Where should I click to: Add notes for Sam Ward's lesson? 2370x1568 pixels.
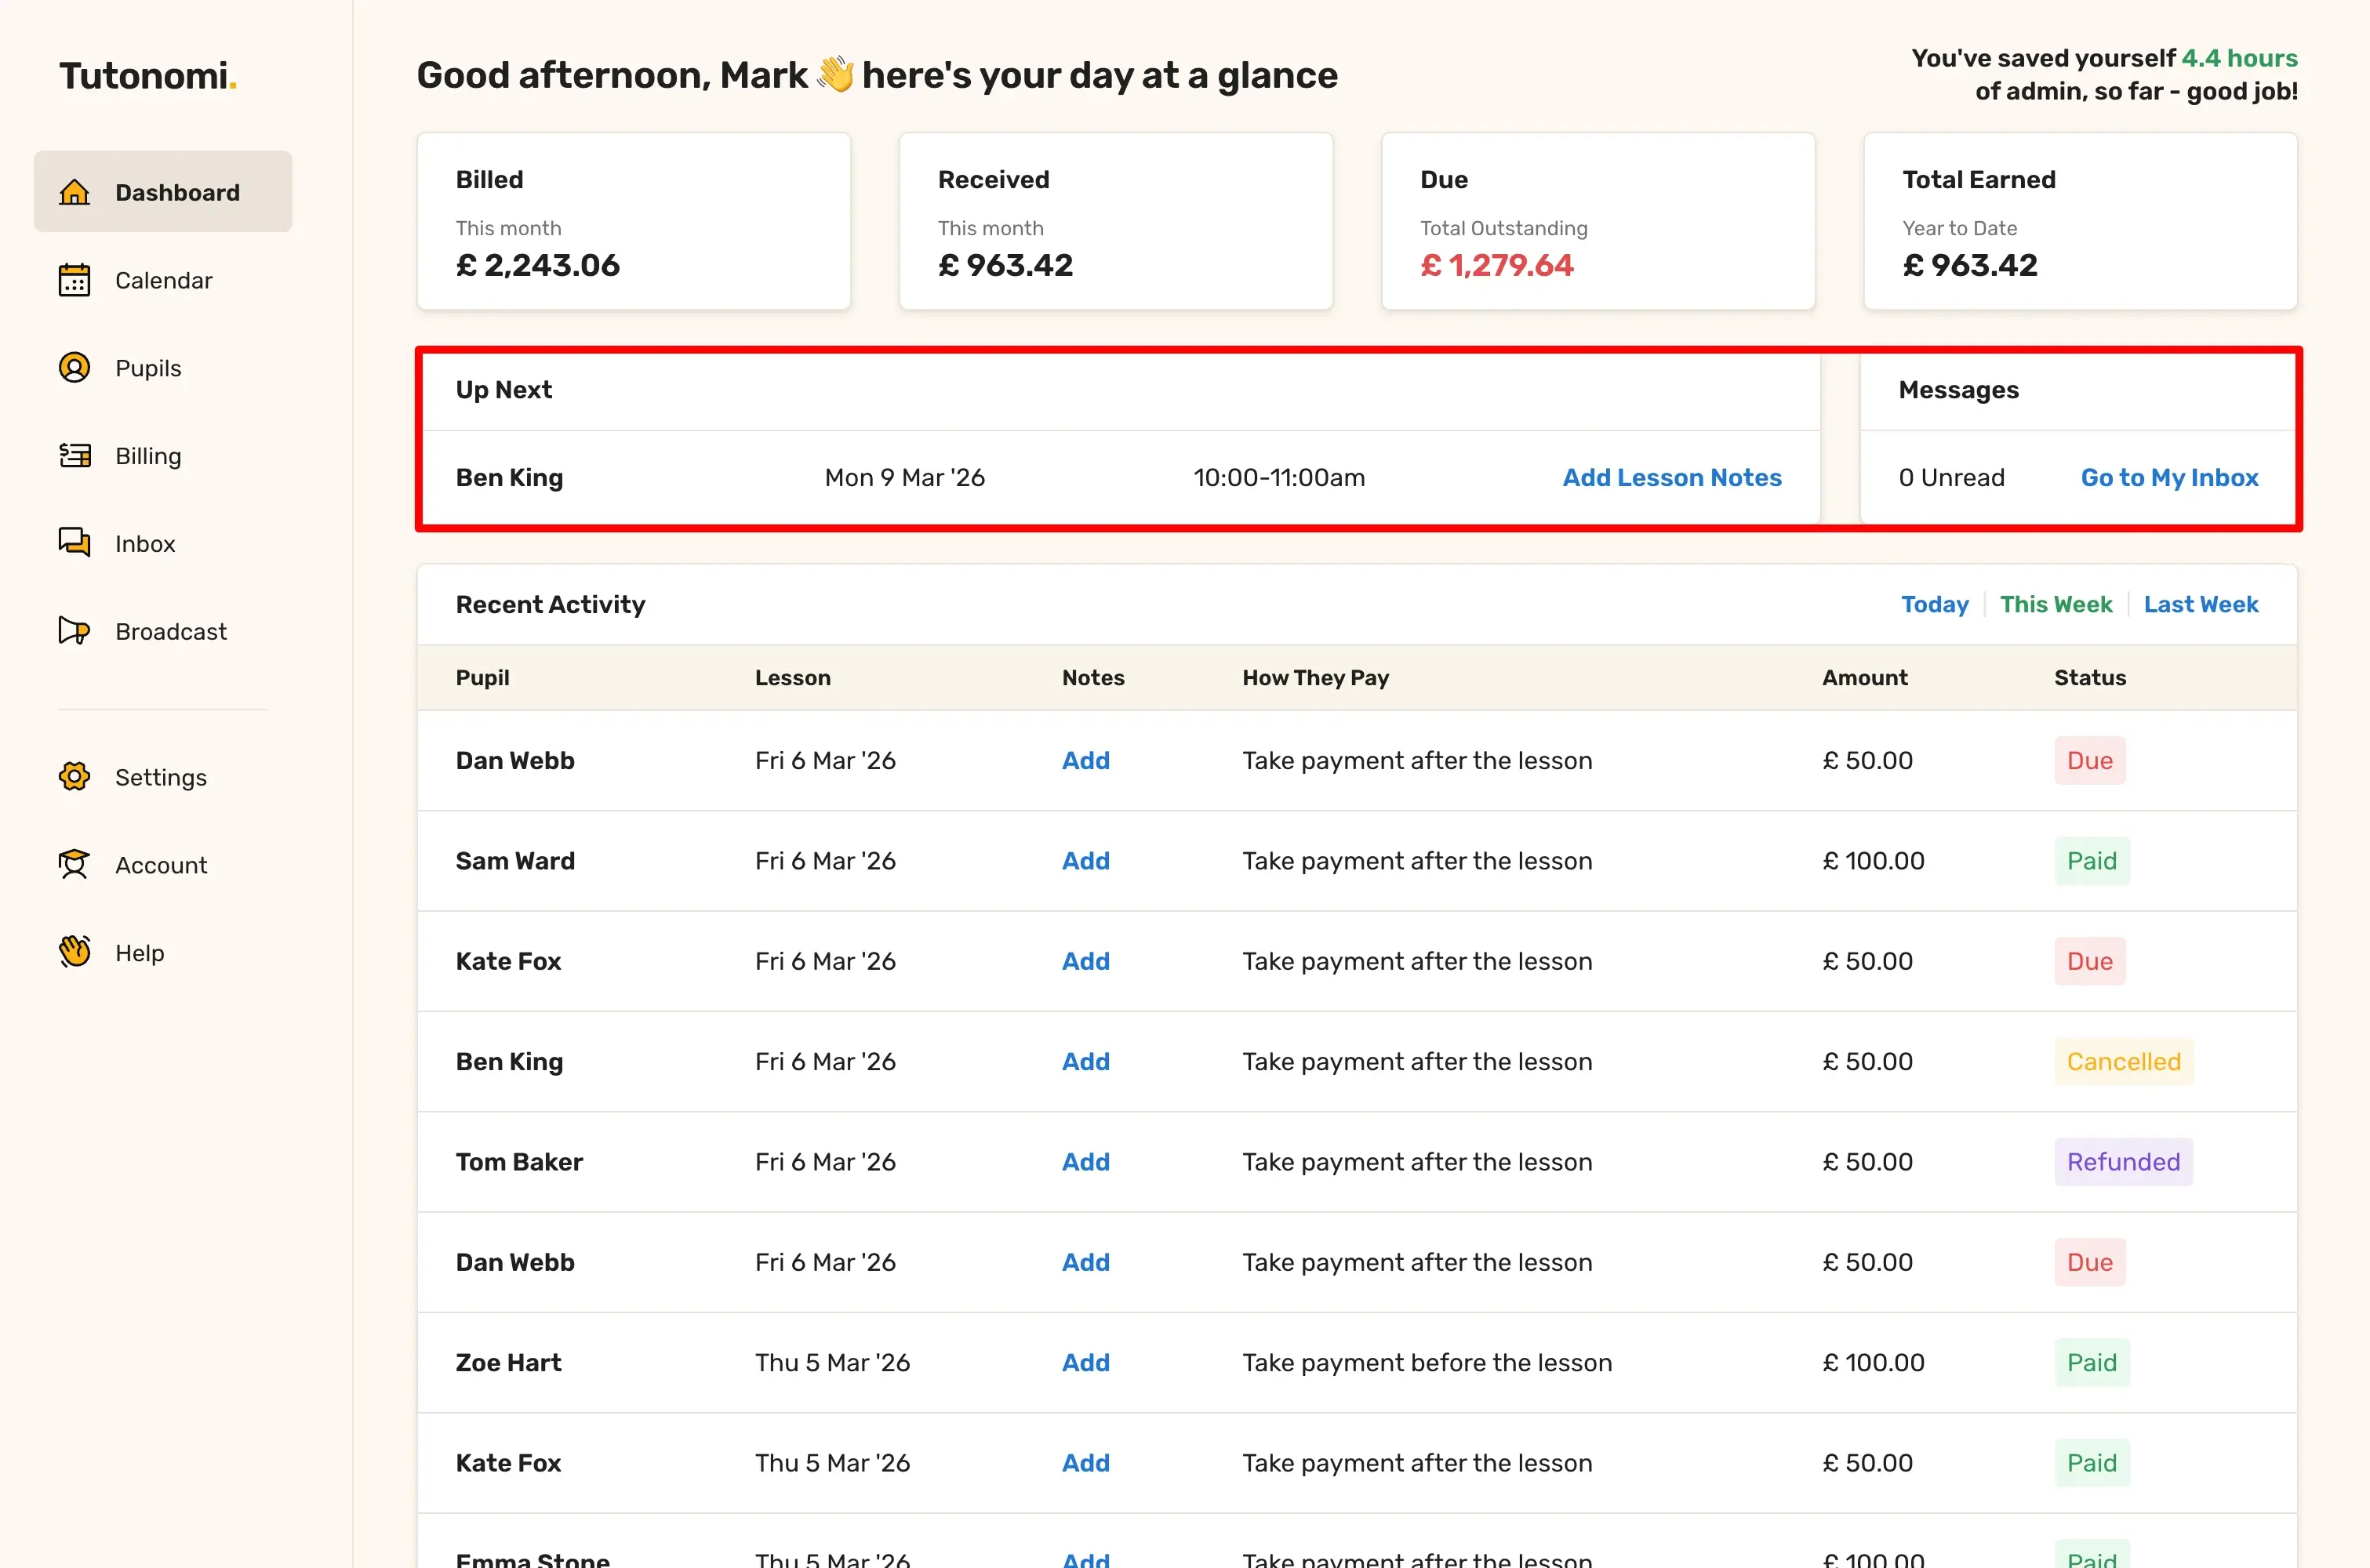pyautogui.click(x=1085, y=861)
